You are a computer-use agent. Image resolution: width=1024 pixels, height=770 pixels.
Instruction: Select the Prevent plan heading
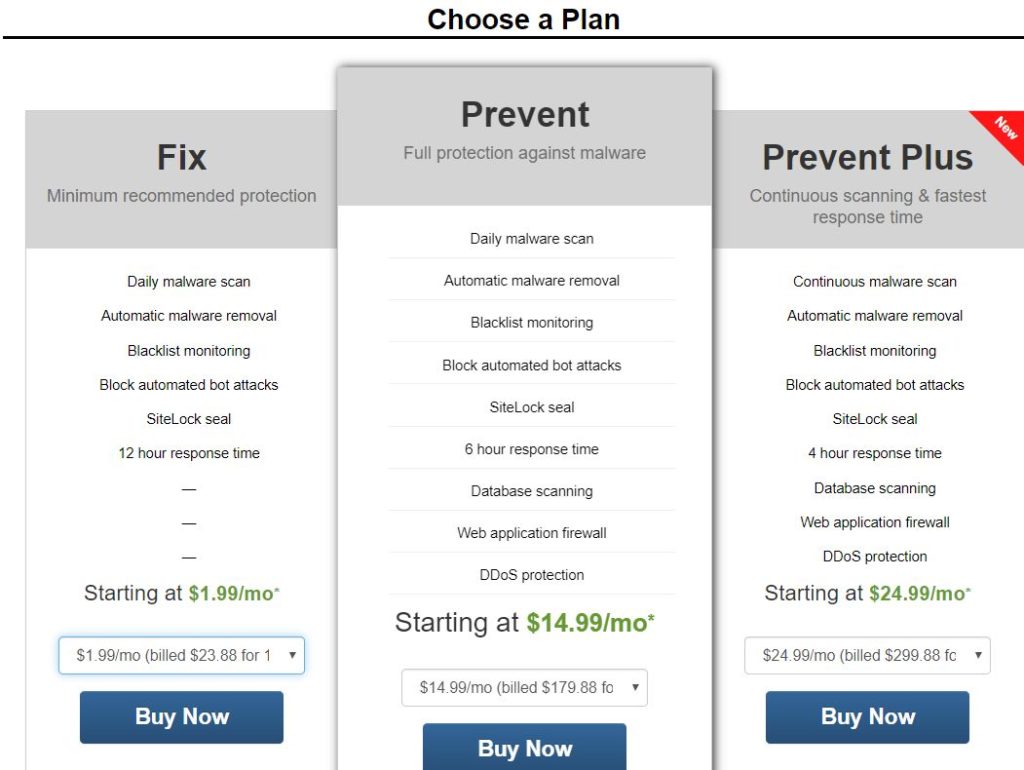tap(525, 114)
